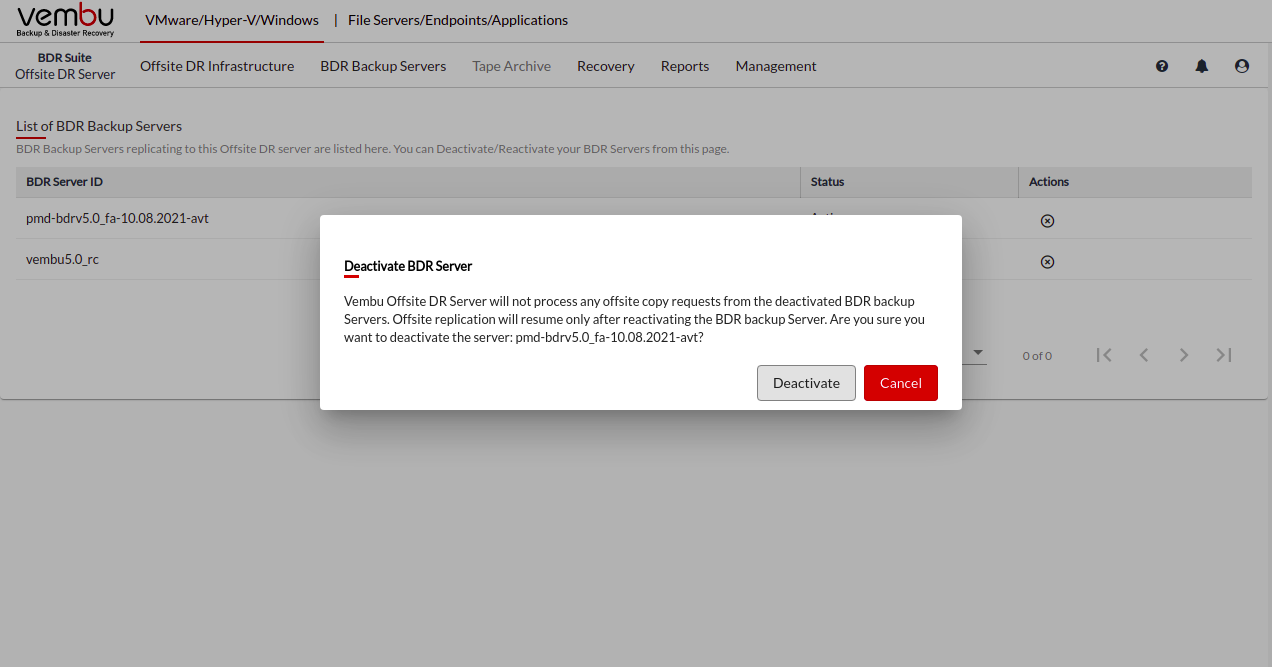Click the deactivate icon for pmd-bdrv5.0_fa-10.08.2021-avt
Screen dimensions: 1272x667
[x=1047, y=221]
